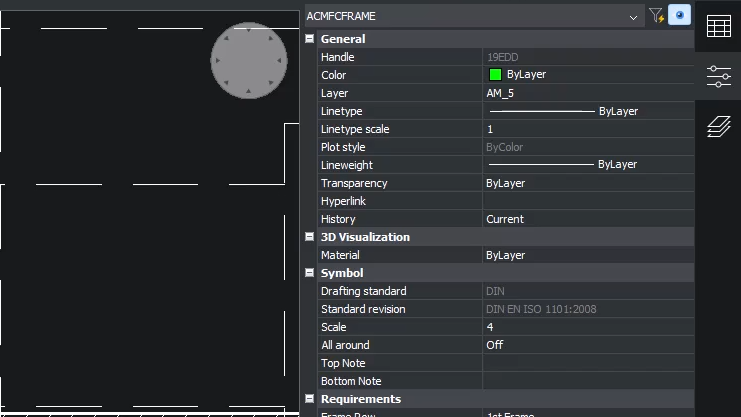
Task: Select the Layer value AM_5
Action: (x=587, y=93)
